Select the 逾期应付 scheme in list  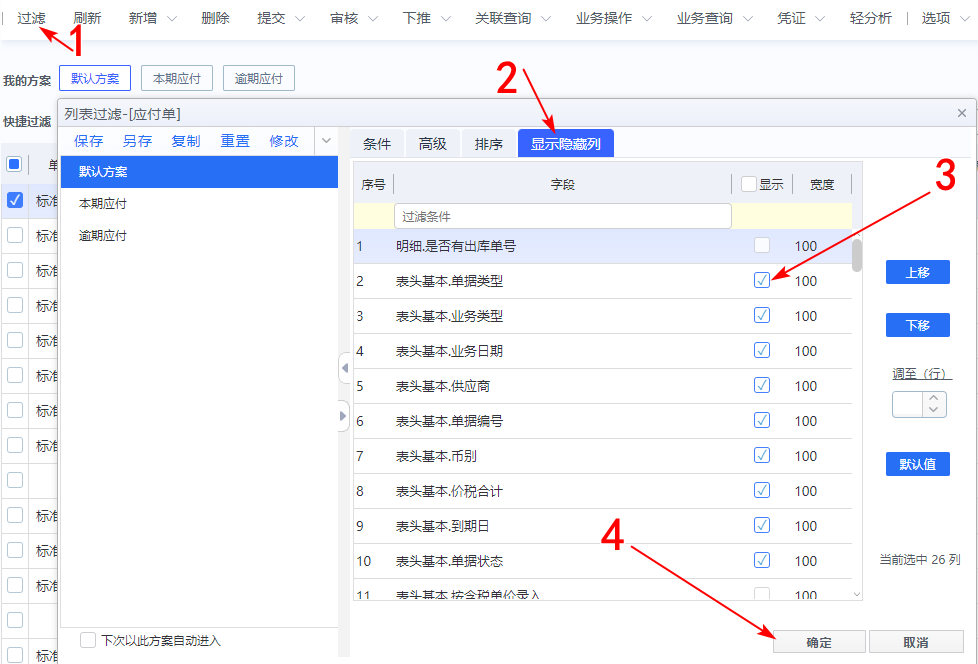pos(103,236)
